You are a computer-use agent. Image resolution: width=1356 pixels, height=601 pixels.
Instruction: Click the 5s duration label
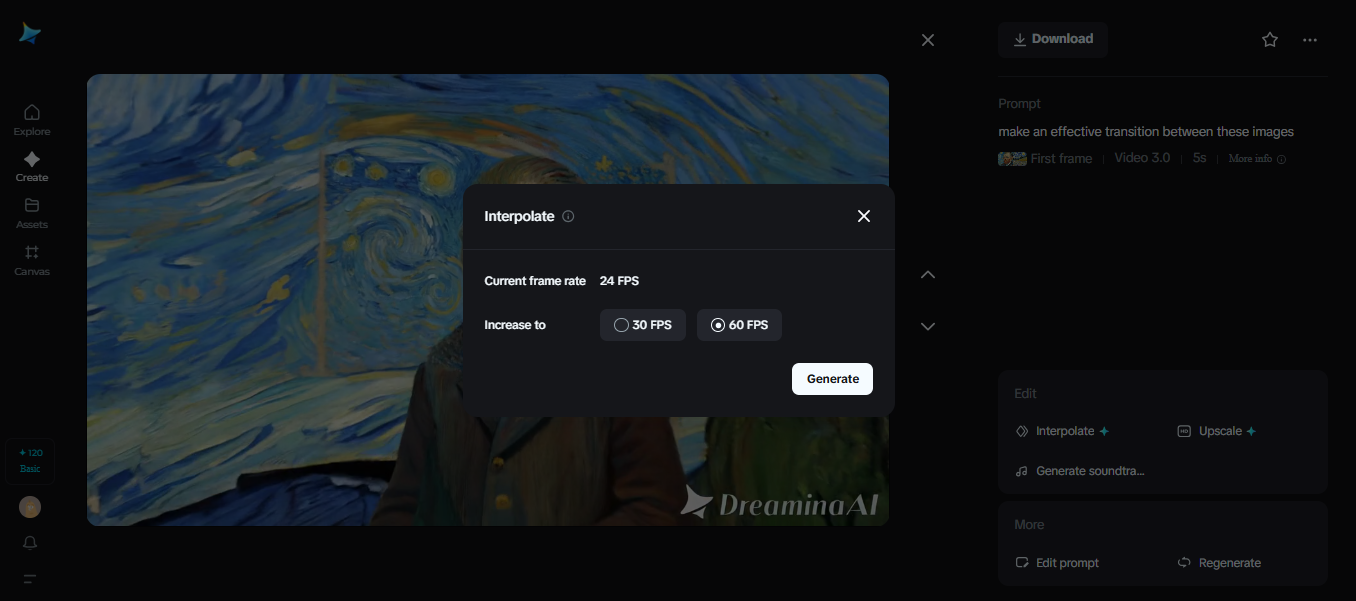(x=1200, y=158)
